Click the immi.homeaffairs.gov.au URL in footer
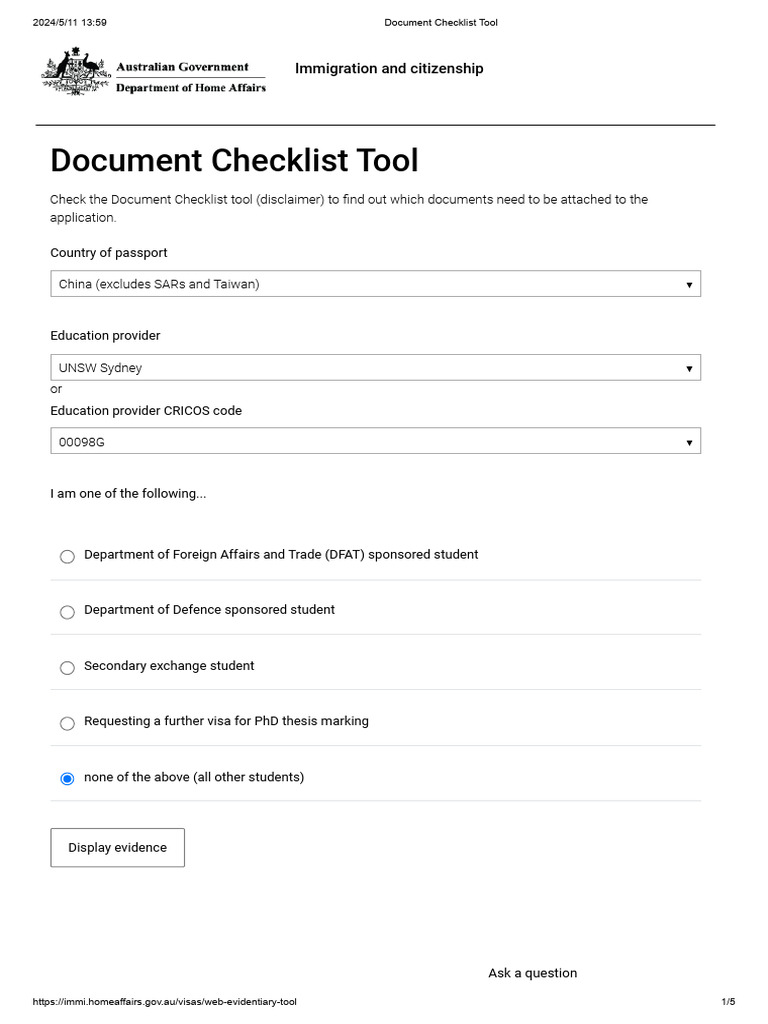This screenshot has width=768, height=1024. tap(165, 1002)
